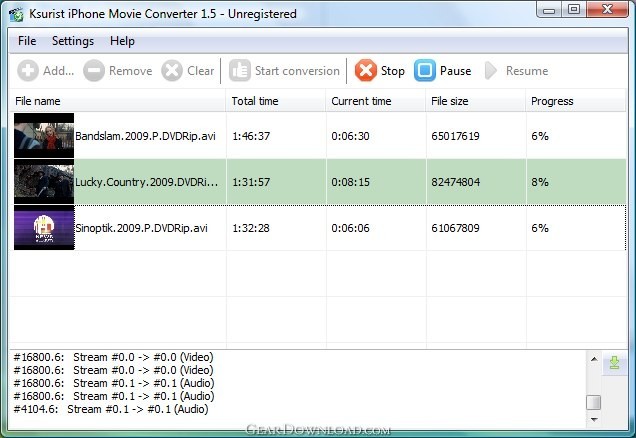Sort by Current time column header
Viewport: 636px width, 438px height.
point(376,101)
